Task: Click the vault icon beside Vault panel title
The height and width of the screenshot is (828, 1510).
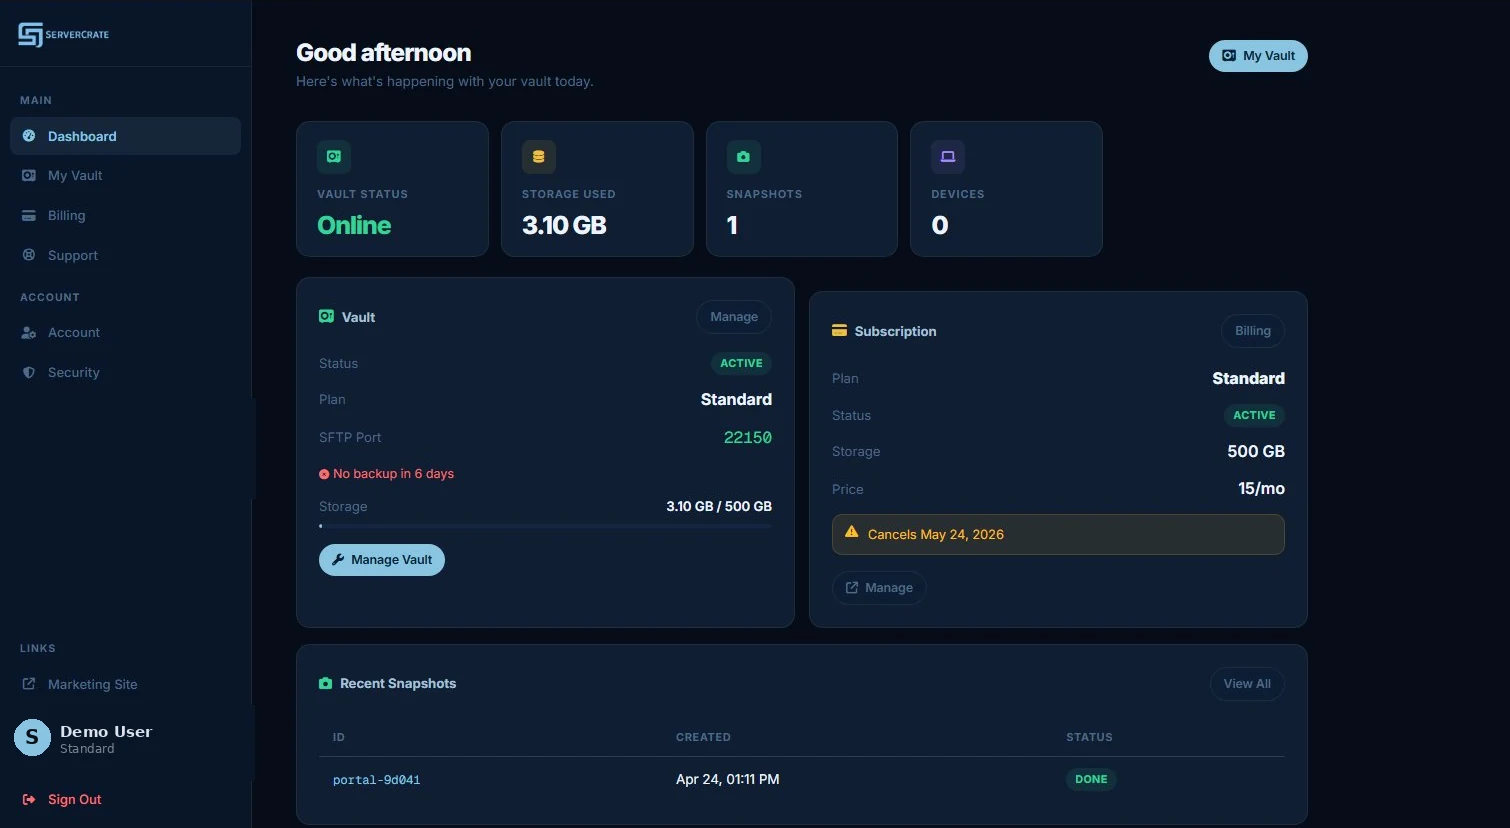Action: pyautogui.click(x=326, y=316)
